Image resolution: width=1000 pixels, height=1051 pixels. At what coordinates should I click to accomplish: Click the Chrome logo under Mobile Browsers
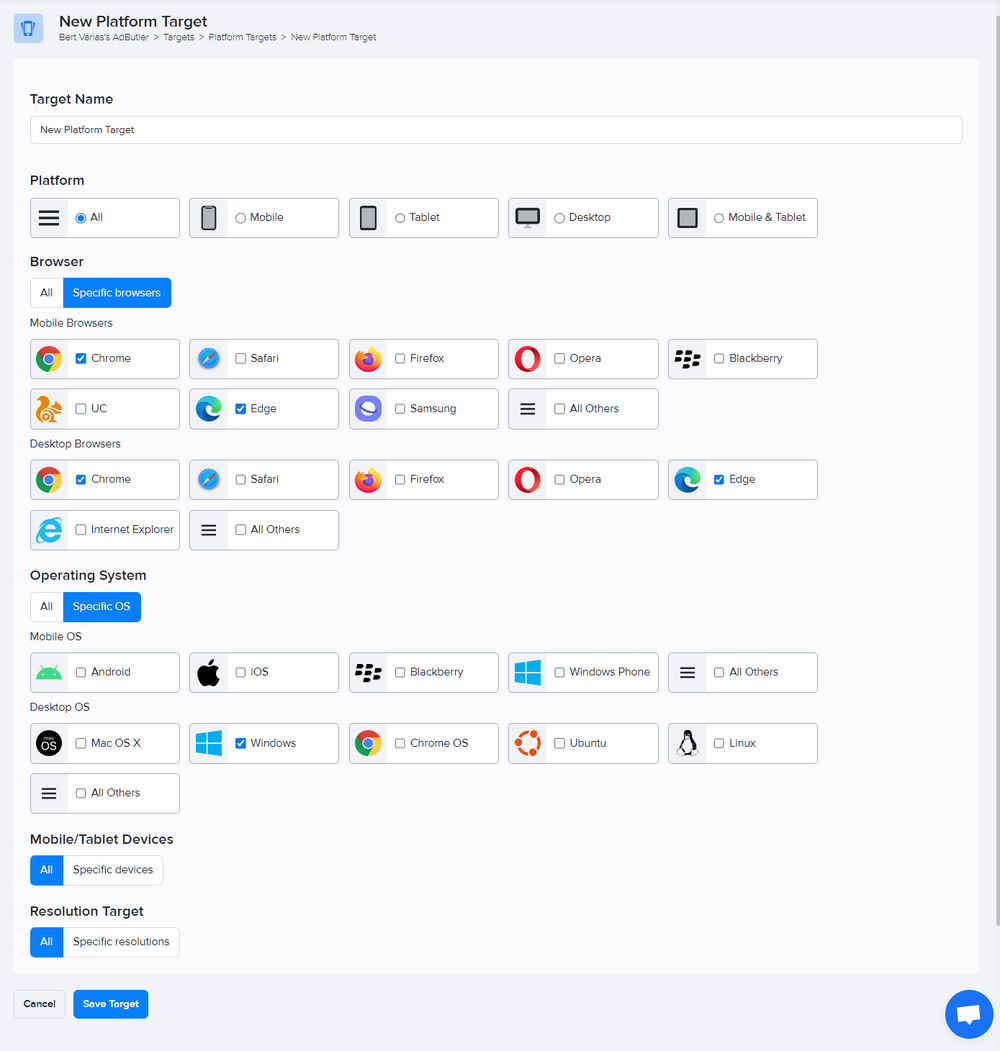(x=49, y=359)
